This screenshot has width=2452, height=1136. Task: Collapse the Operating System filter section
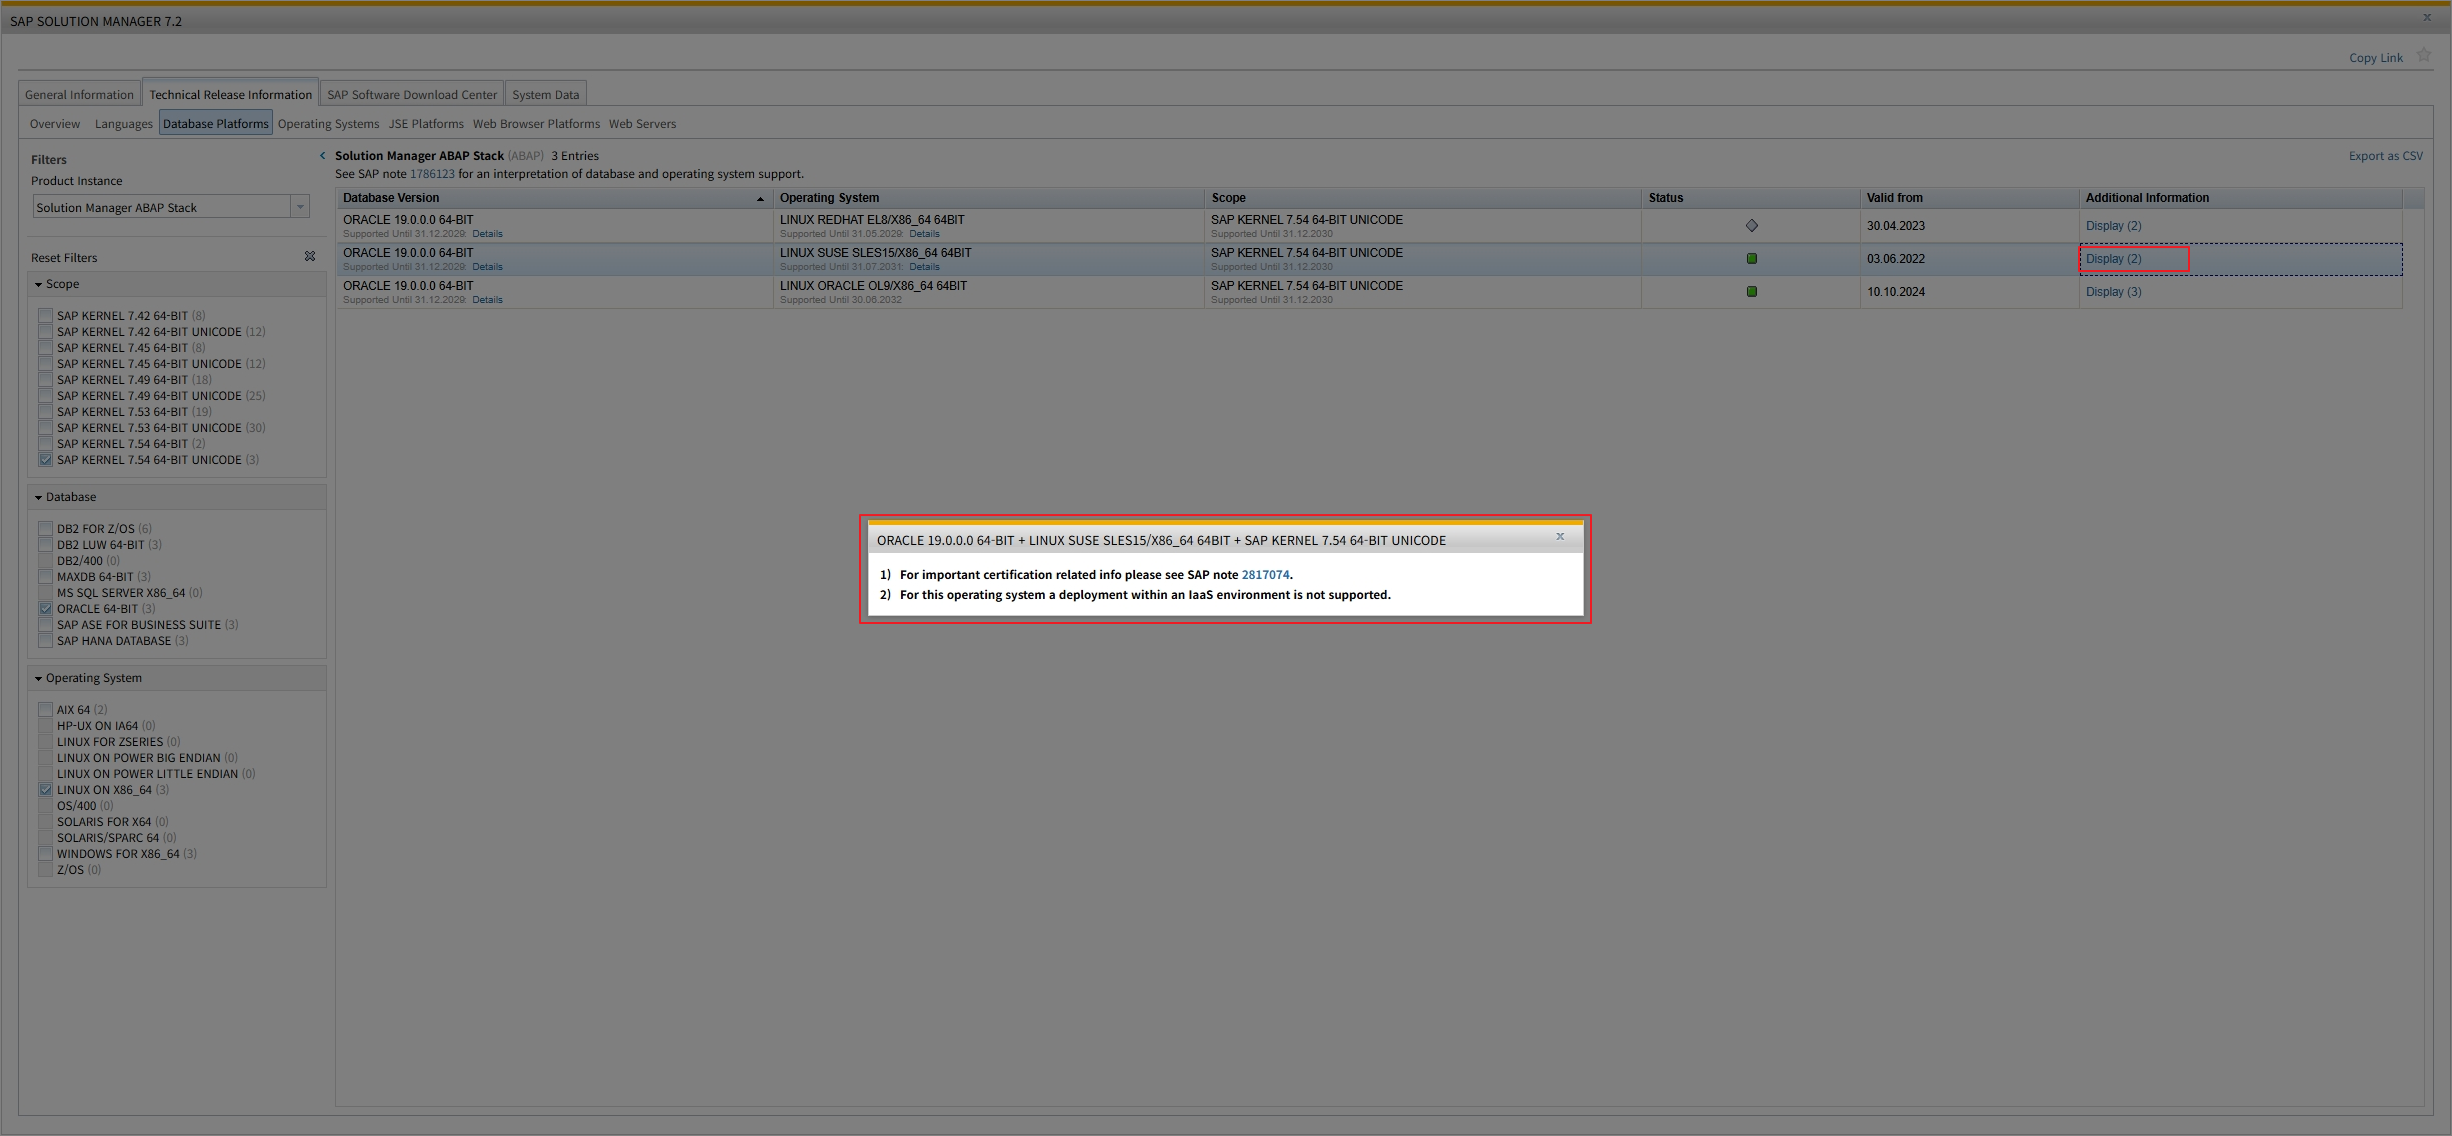click(x=38, y=679)
